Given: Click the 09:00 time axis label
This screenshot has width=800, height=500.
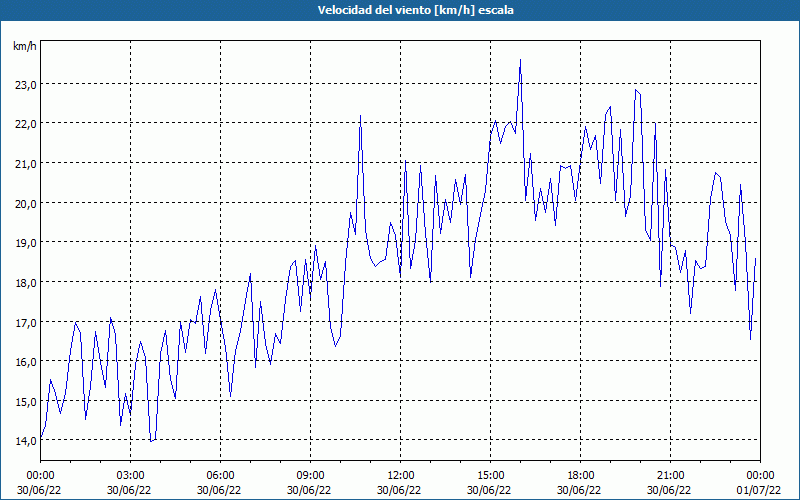Looking at the screenshot, I should tap(310, 476).
